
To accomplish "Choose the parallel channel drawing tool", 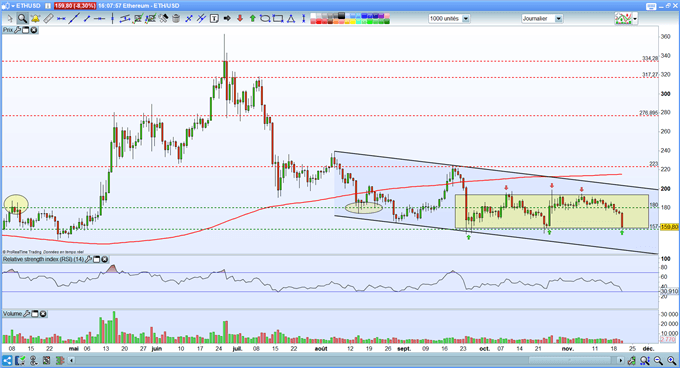I will pos(125,19).
